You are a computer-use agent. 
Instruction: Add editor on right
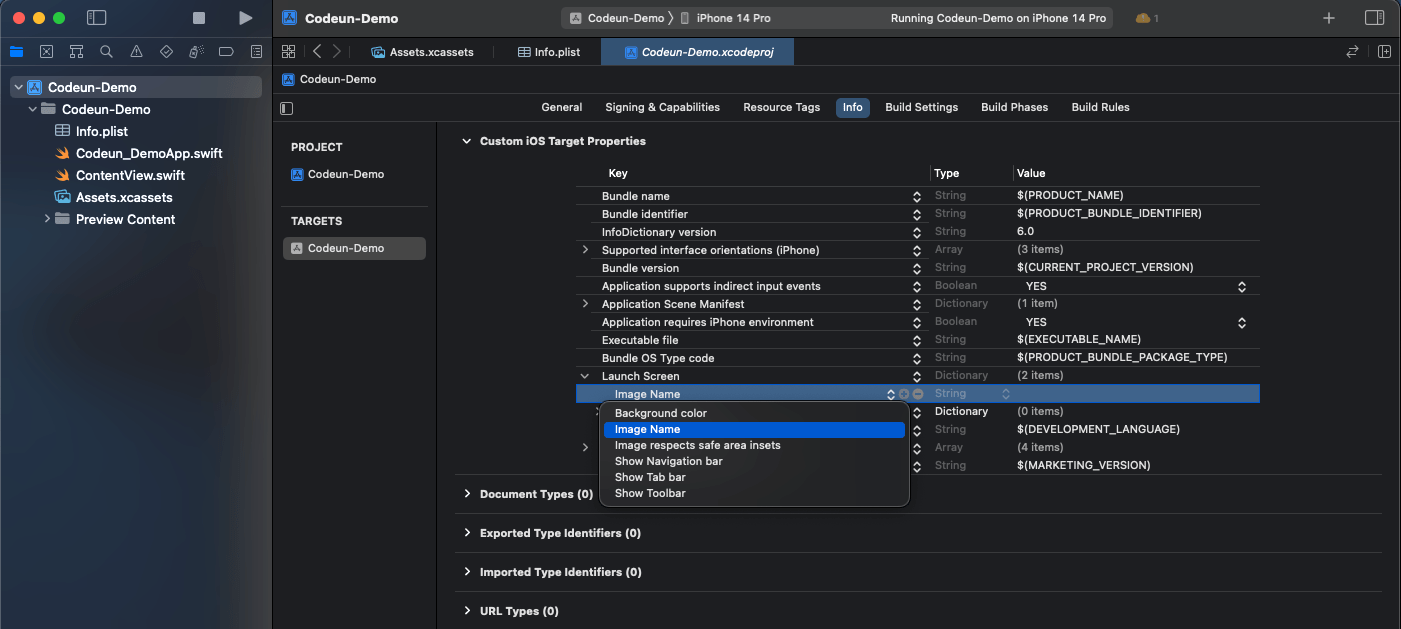[x=1385, y=51]
